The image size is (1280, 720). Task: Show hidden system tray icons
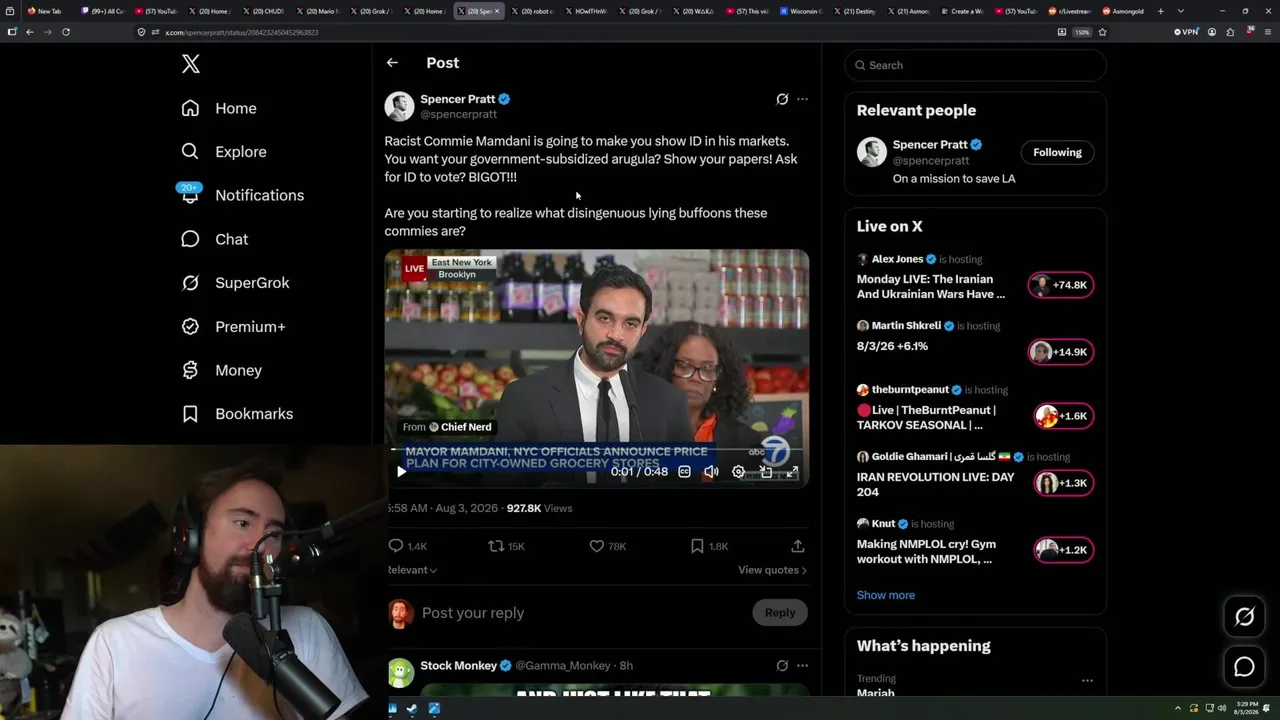tap(1177, 709)
